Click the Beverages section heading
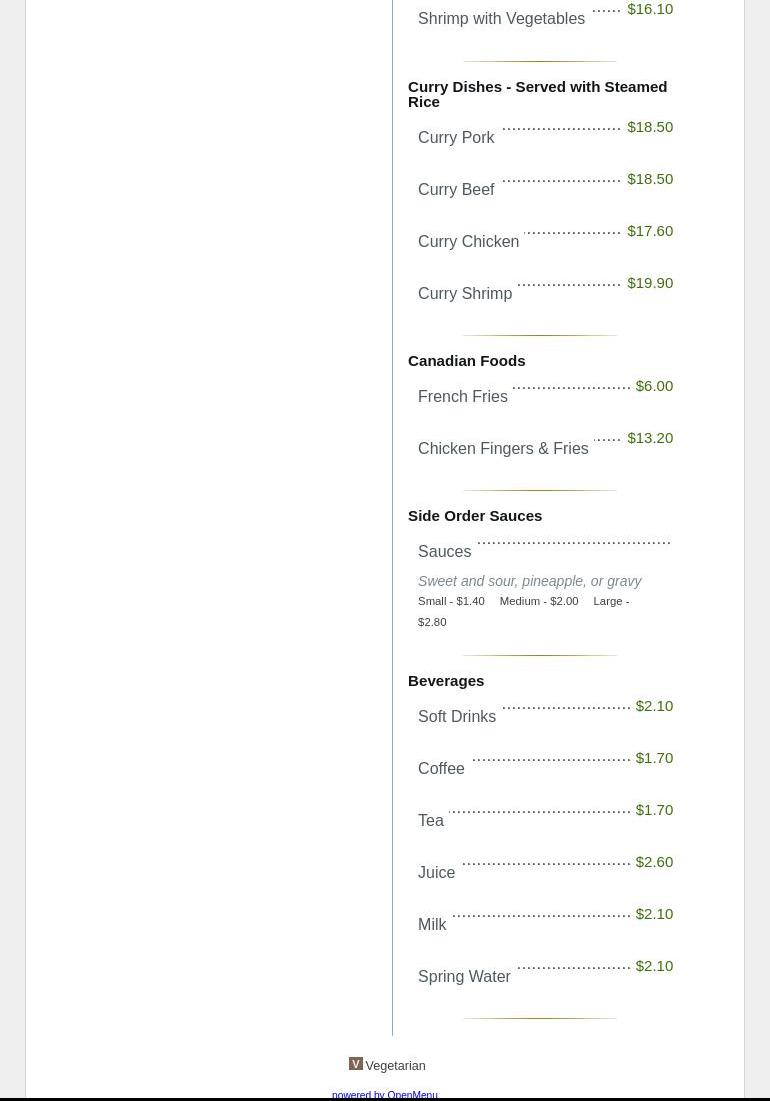The height and width of the screenshot is (1101, 770). click(x=446, y=681)
